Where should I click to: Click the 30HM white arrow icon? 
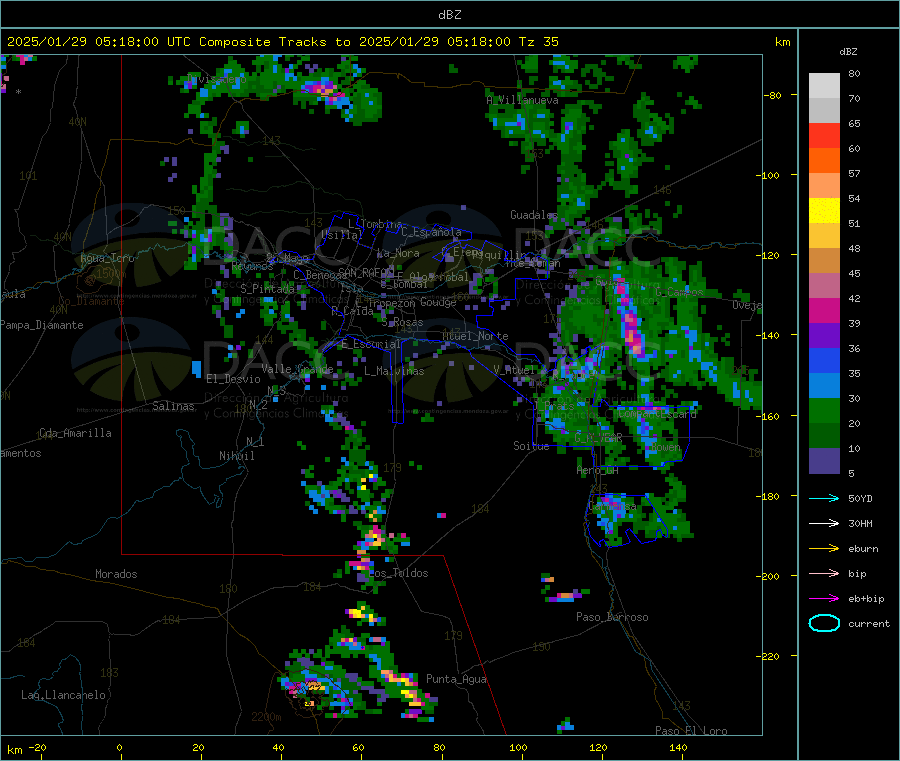tap(824, 523)
